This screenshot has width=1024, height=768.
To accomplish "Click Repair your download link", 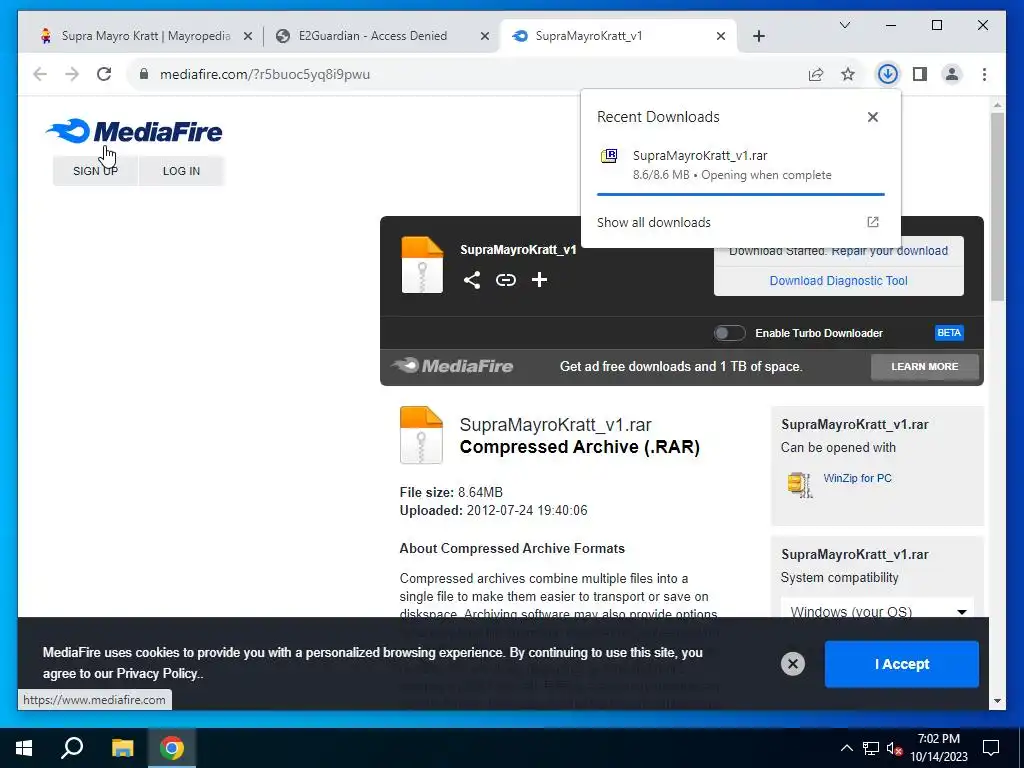I will pos(889,251).
